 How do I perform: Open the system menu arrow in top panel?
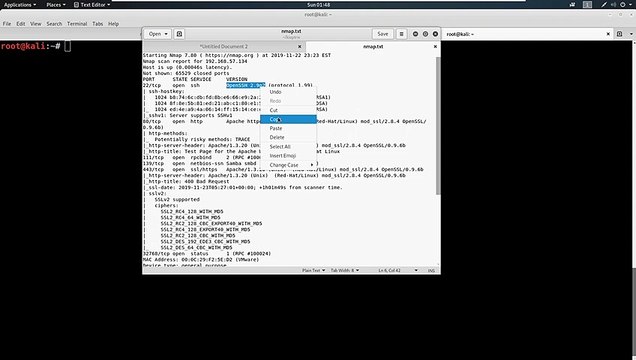(x=631, y=5)
